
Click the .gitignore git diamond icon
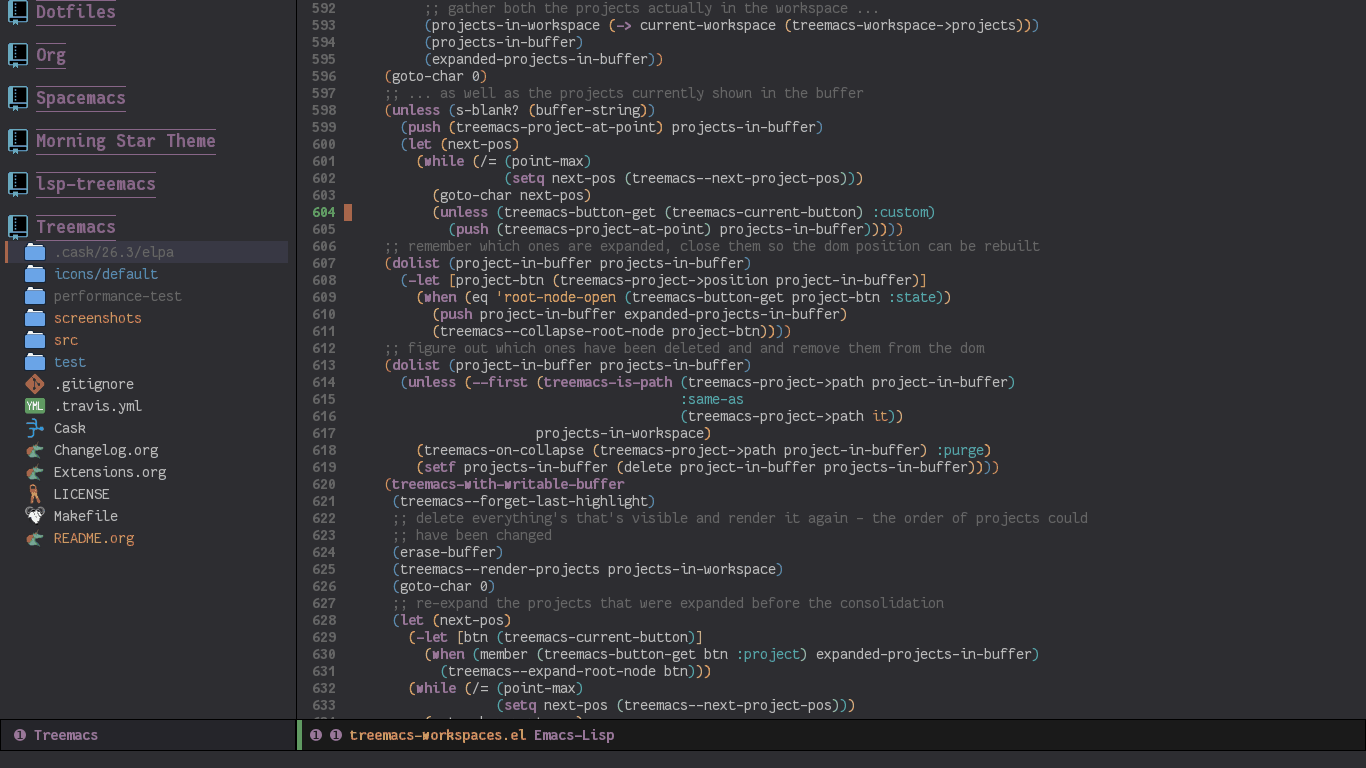(x=34, y=384)
